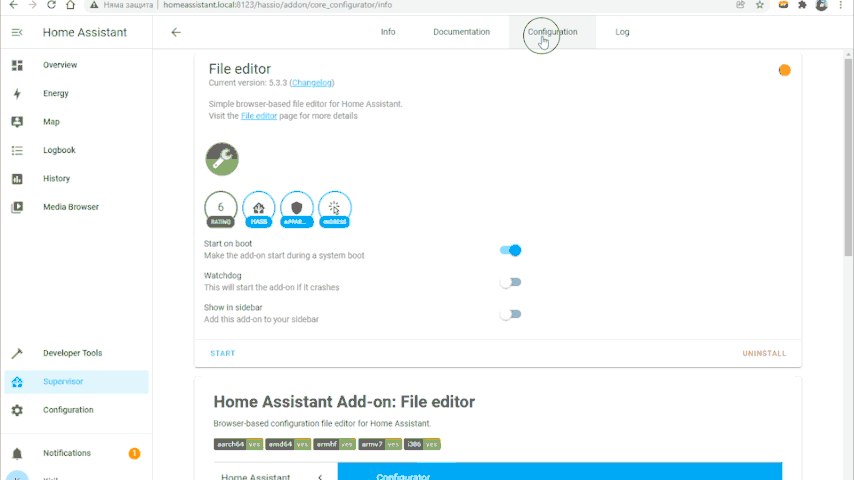Click the ingress cursor badge
The height and width of the screenshot is (480, 854).
tap(335, 209)
